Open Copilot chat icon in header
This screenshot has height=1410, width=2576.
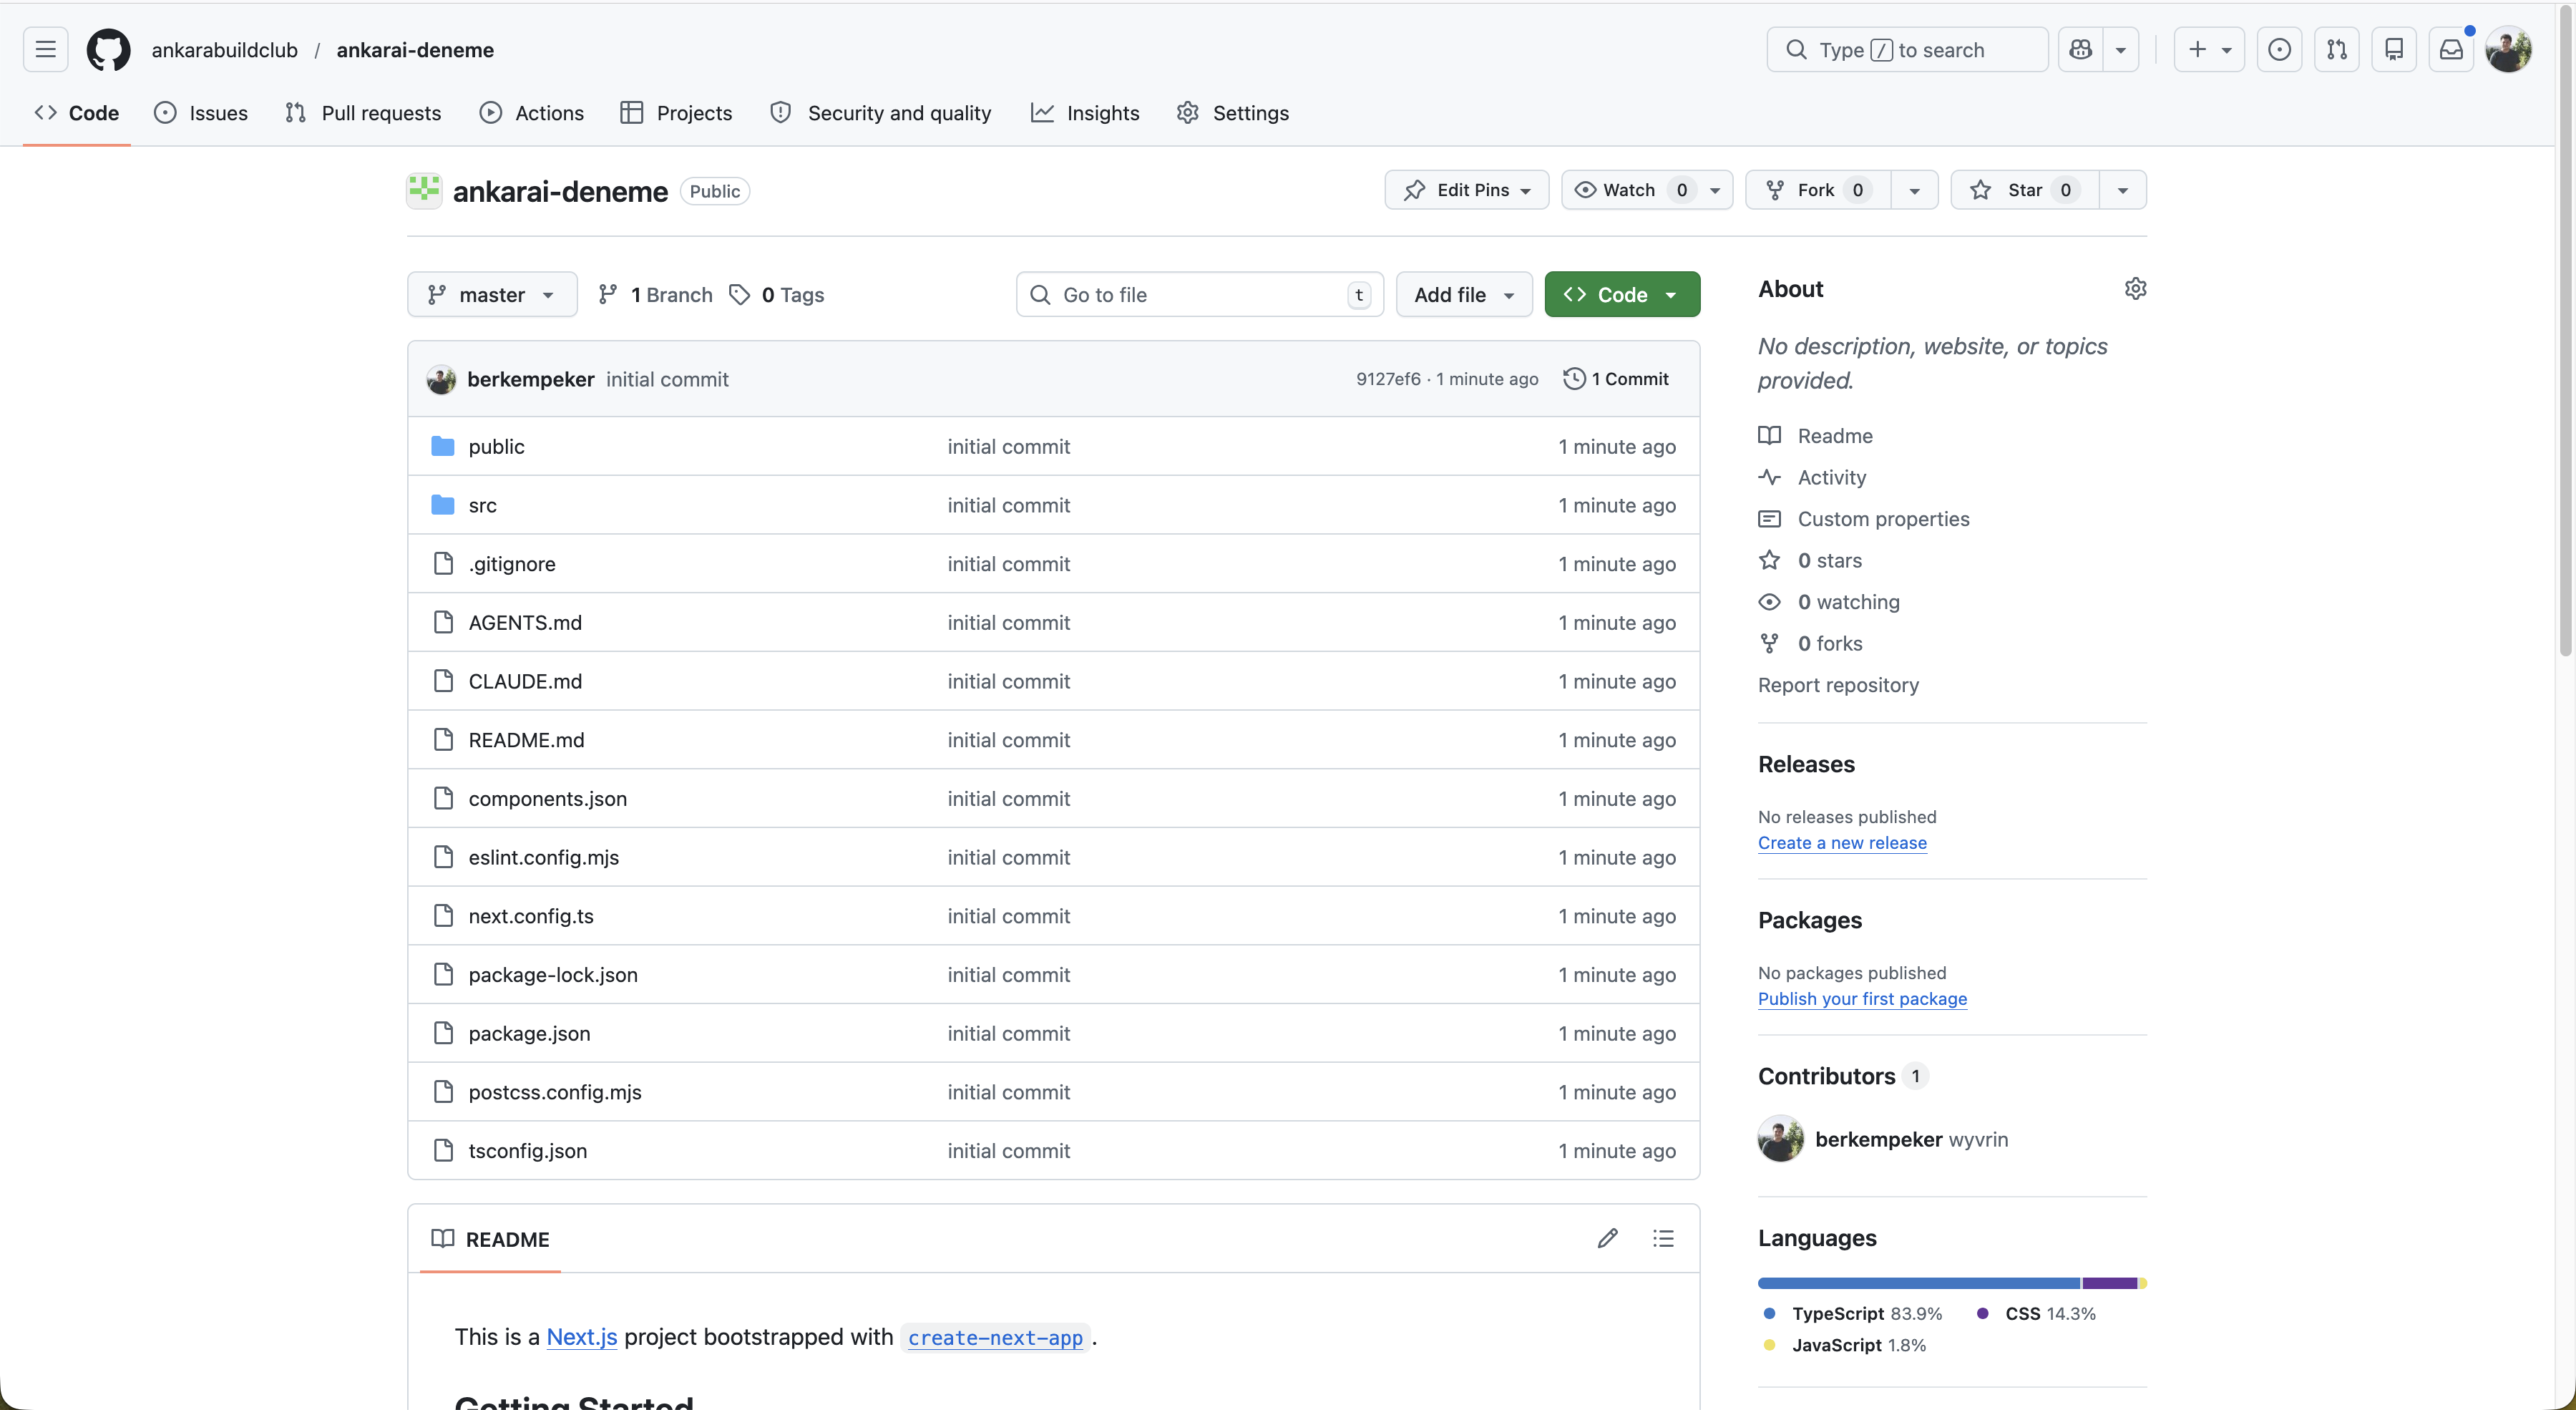click(x=2081, y=49)
